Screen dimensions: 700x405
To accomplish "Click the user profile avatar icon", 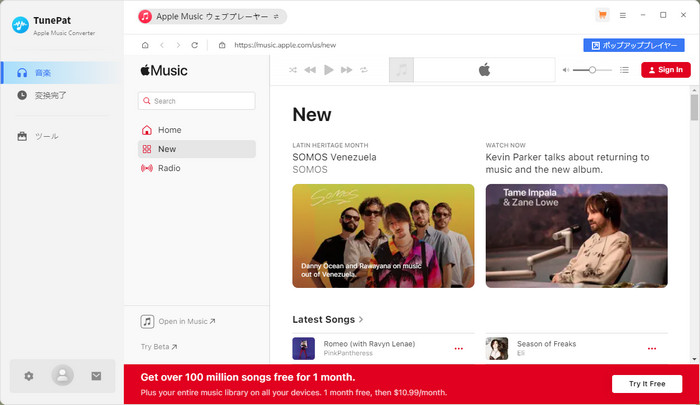I will tap(63, 376).
